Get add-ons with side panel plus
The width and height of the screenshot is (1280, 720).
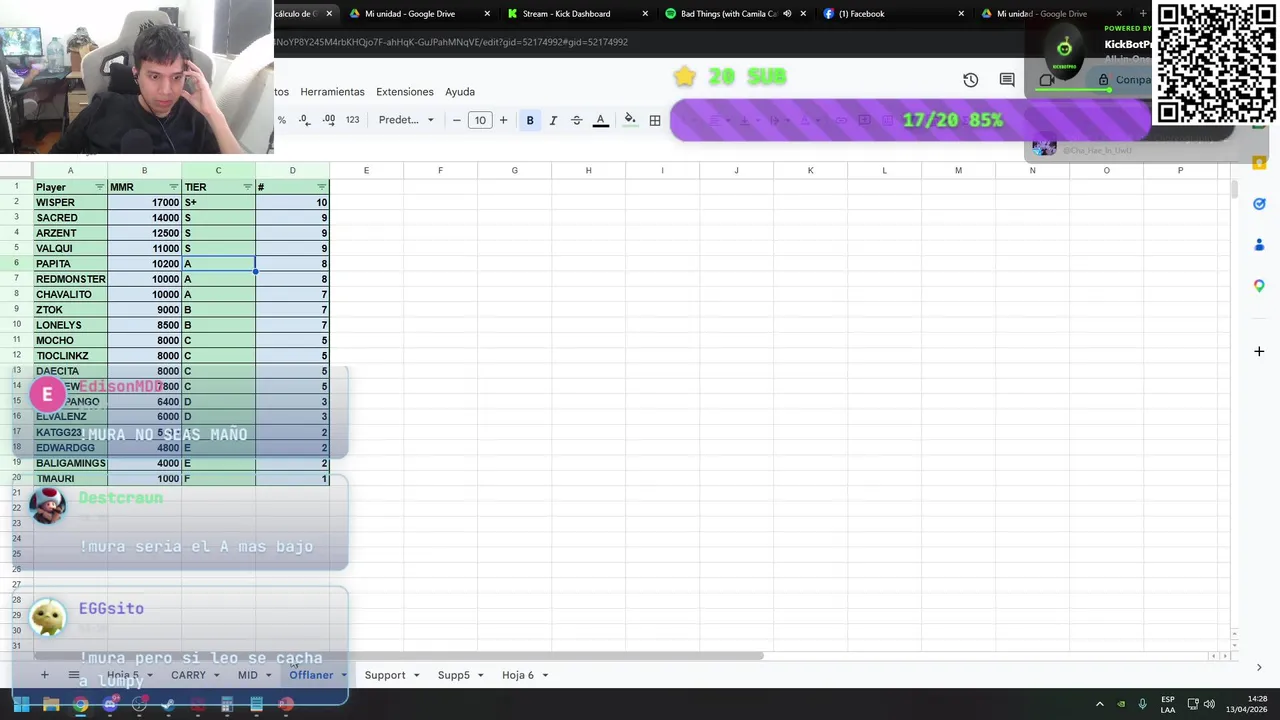pos(1259,351)
